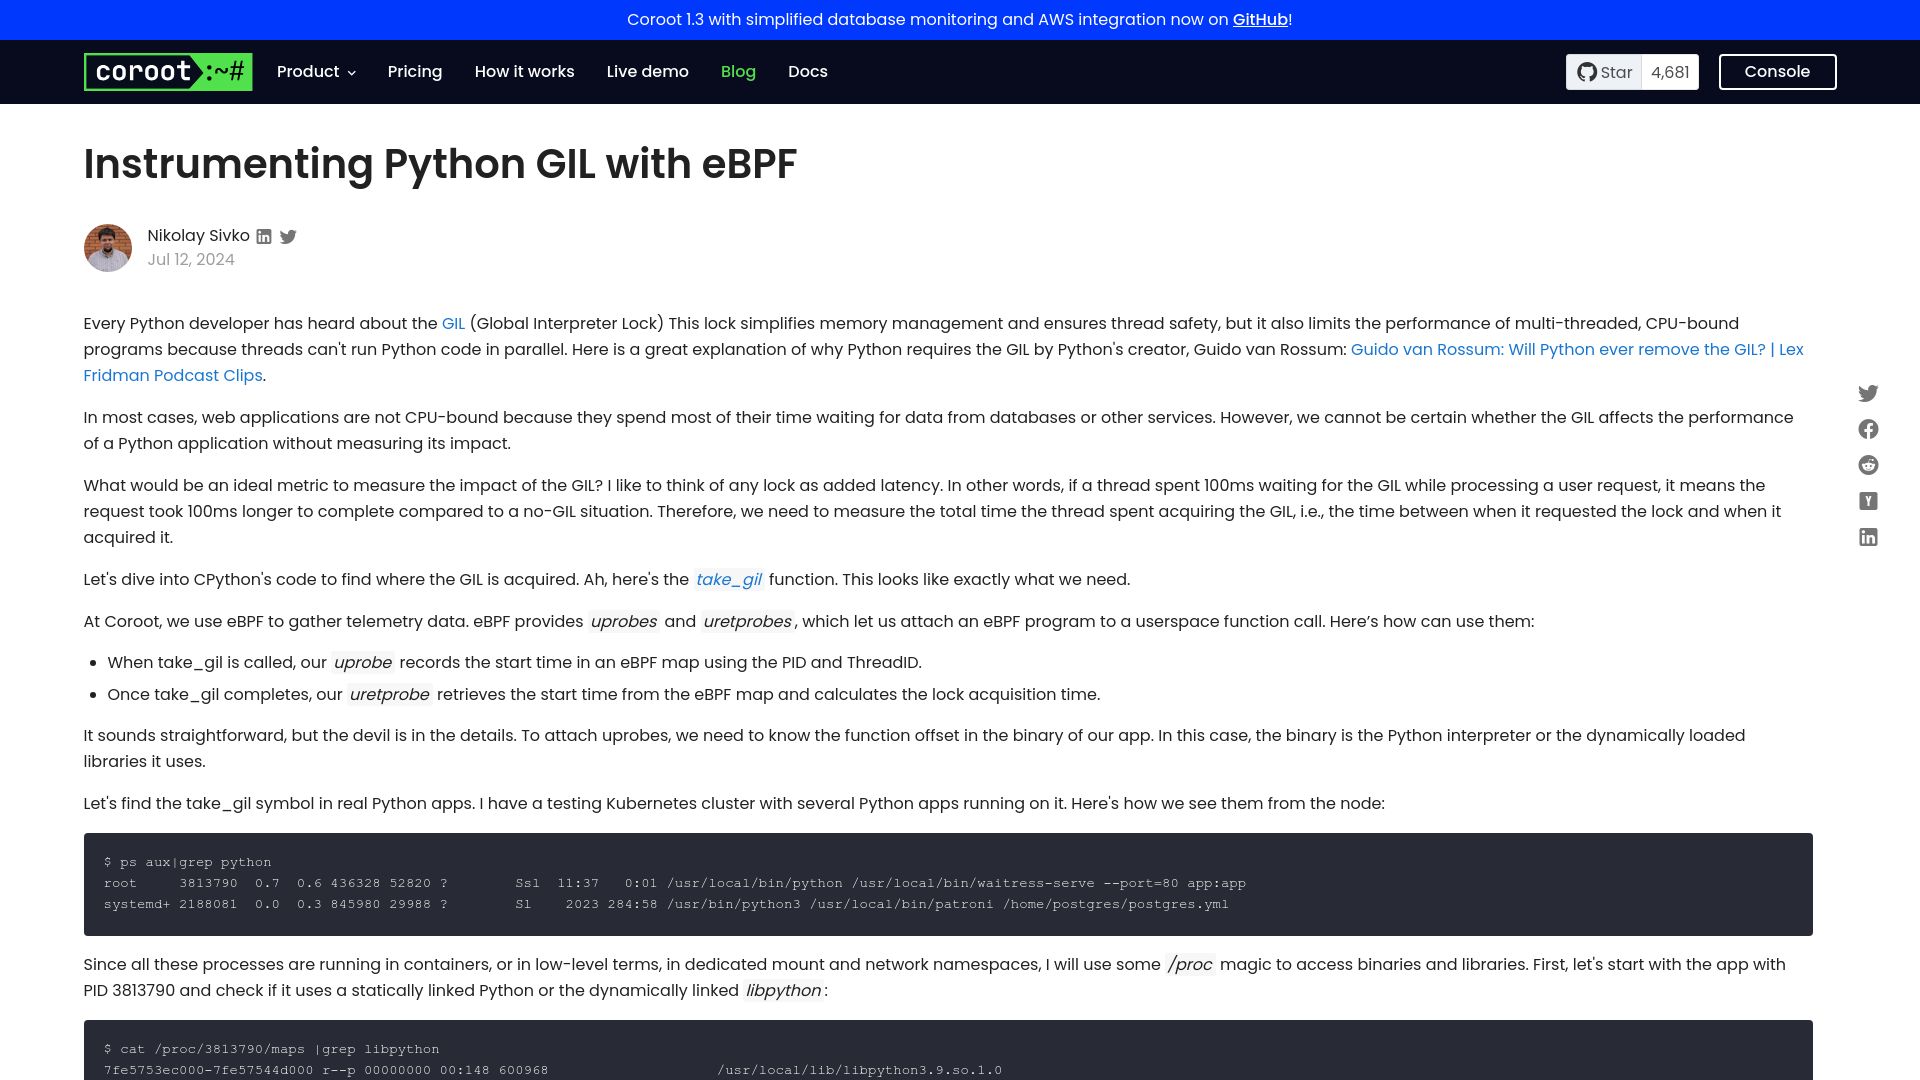Click the waitress-serve process line in code block
Screen dimensions: 1920x1080
675,883
